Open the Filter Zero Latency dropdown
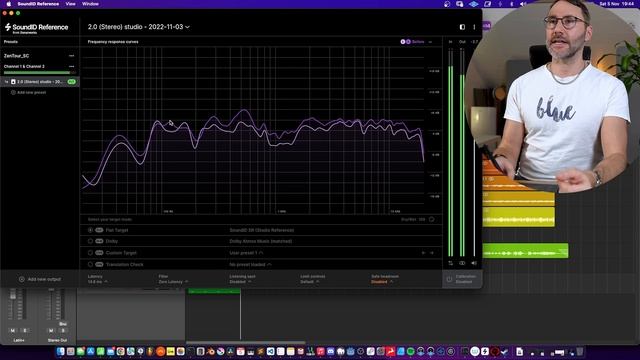The width and height of the screenshot is (640, 360). (x=173, y=280)
